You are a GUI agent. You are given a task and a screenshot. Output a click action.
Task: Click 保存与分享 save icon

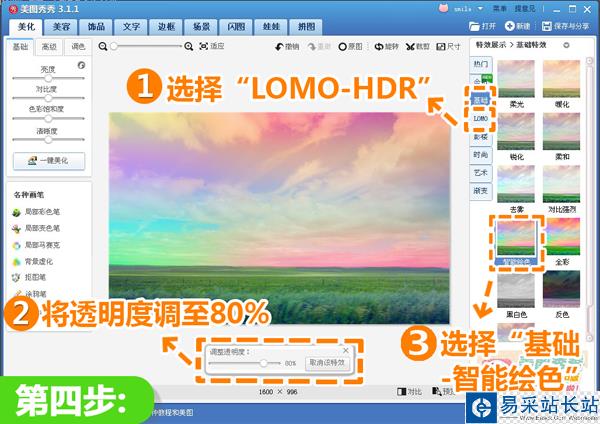click(547, 26)
